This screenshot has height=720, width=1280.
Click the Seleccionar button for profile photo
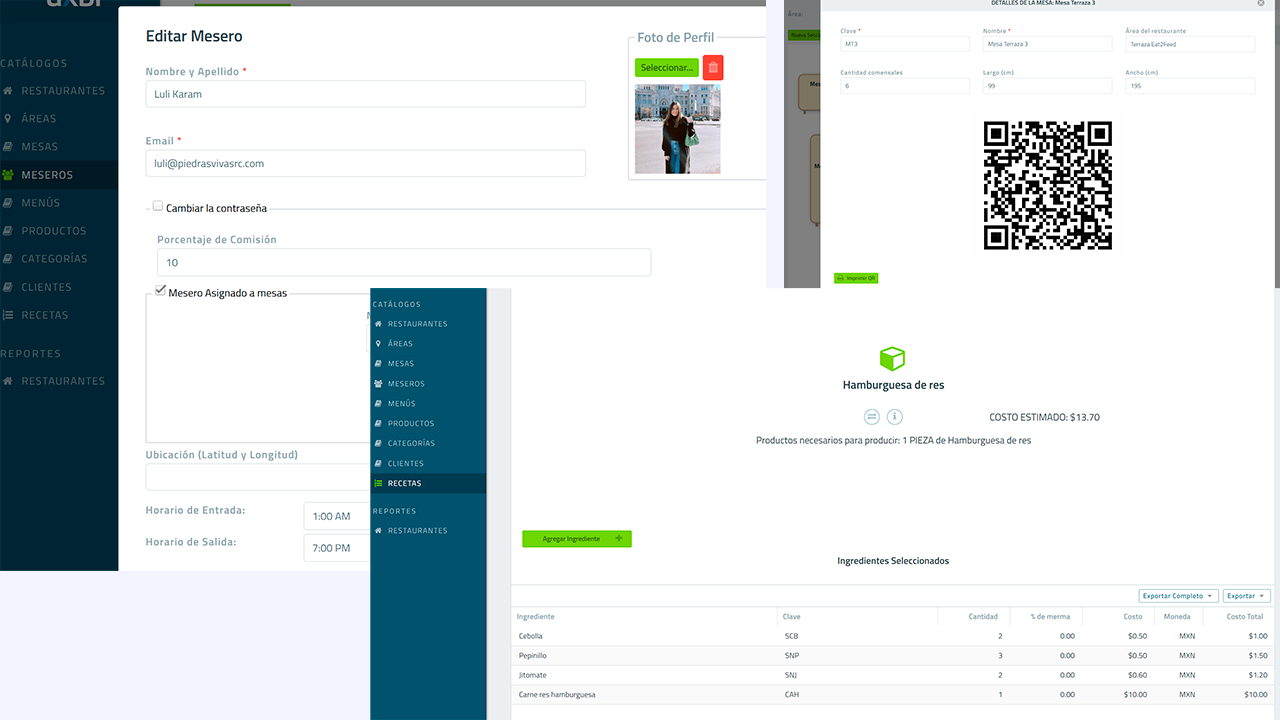666,67
